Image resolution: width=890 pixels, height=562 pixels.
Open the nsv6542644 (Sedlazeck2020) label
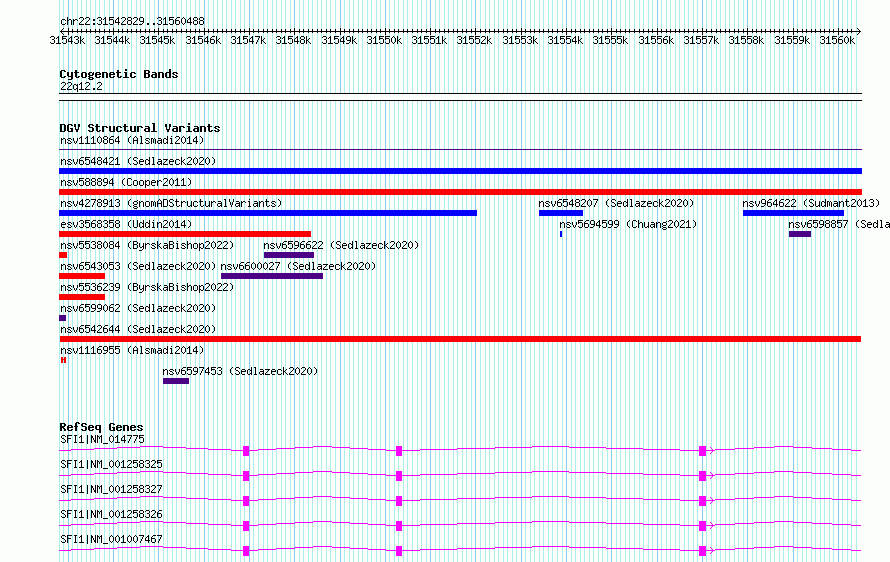coord(138,329)
